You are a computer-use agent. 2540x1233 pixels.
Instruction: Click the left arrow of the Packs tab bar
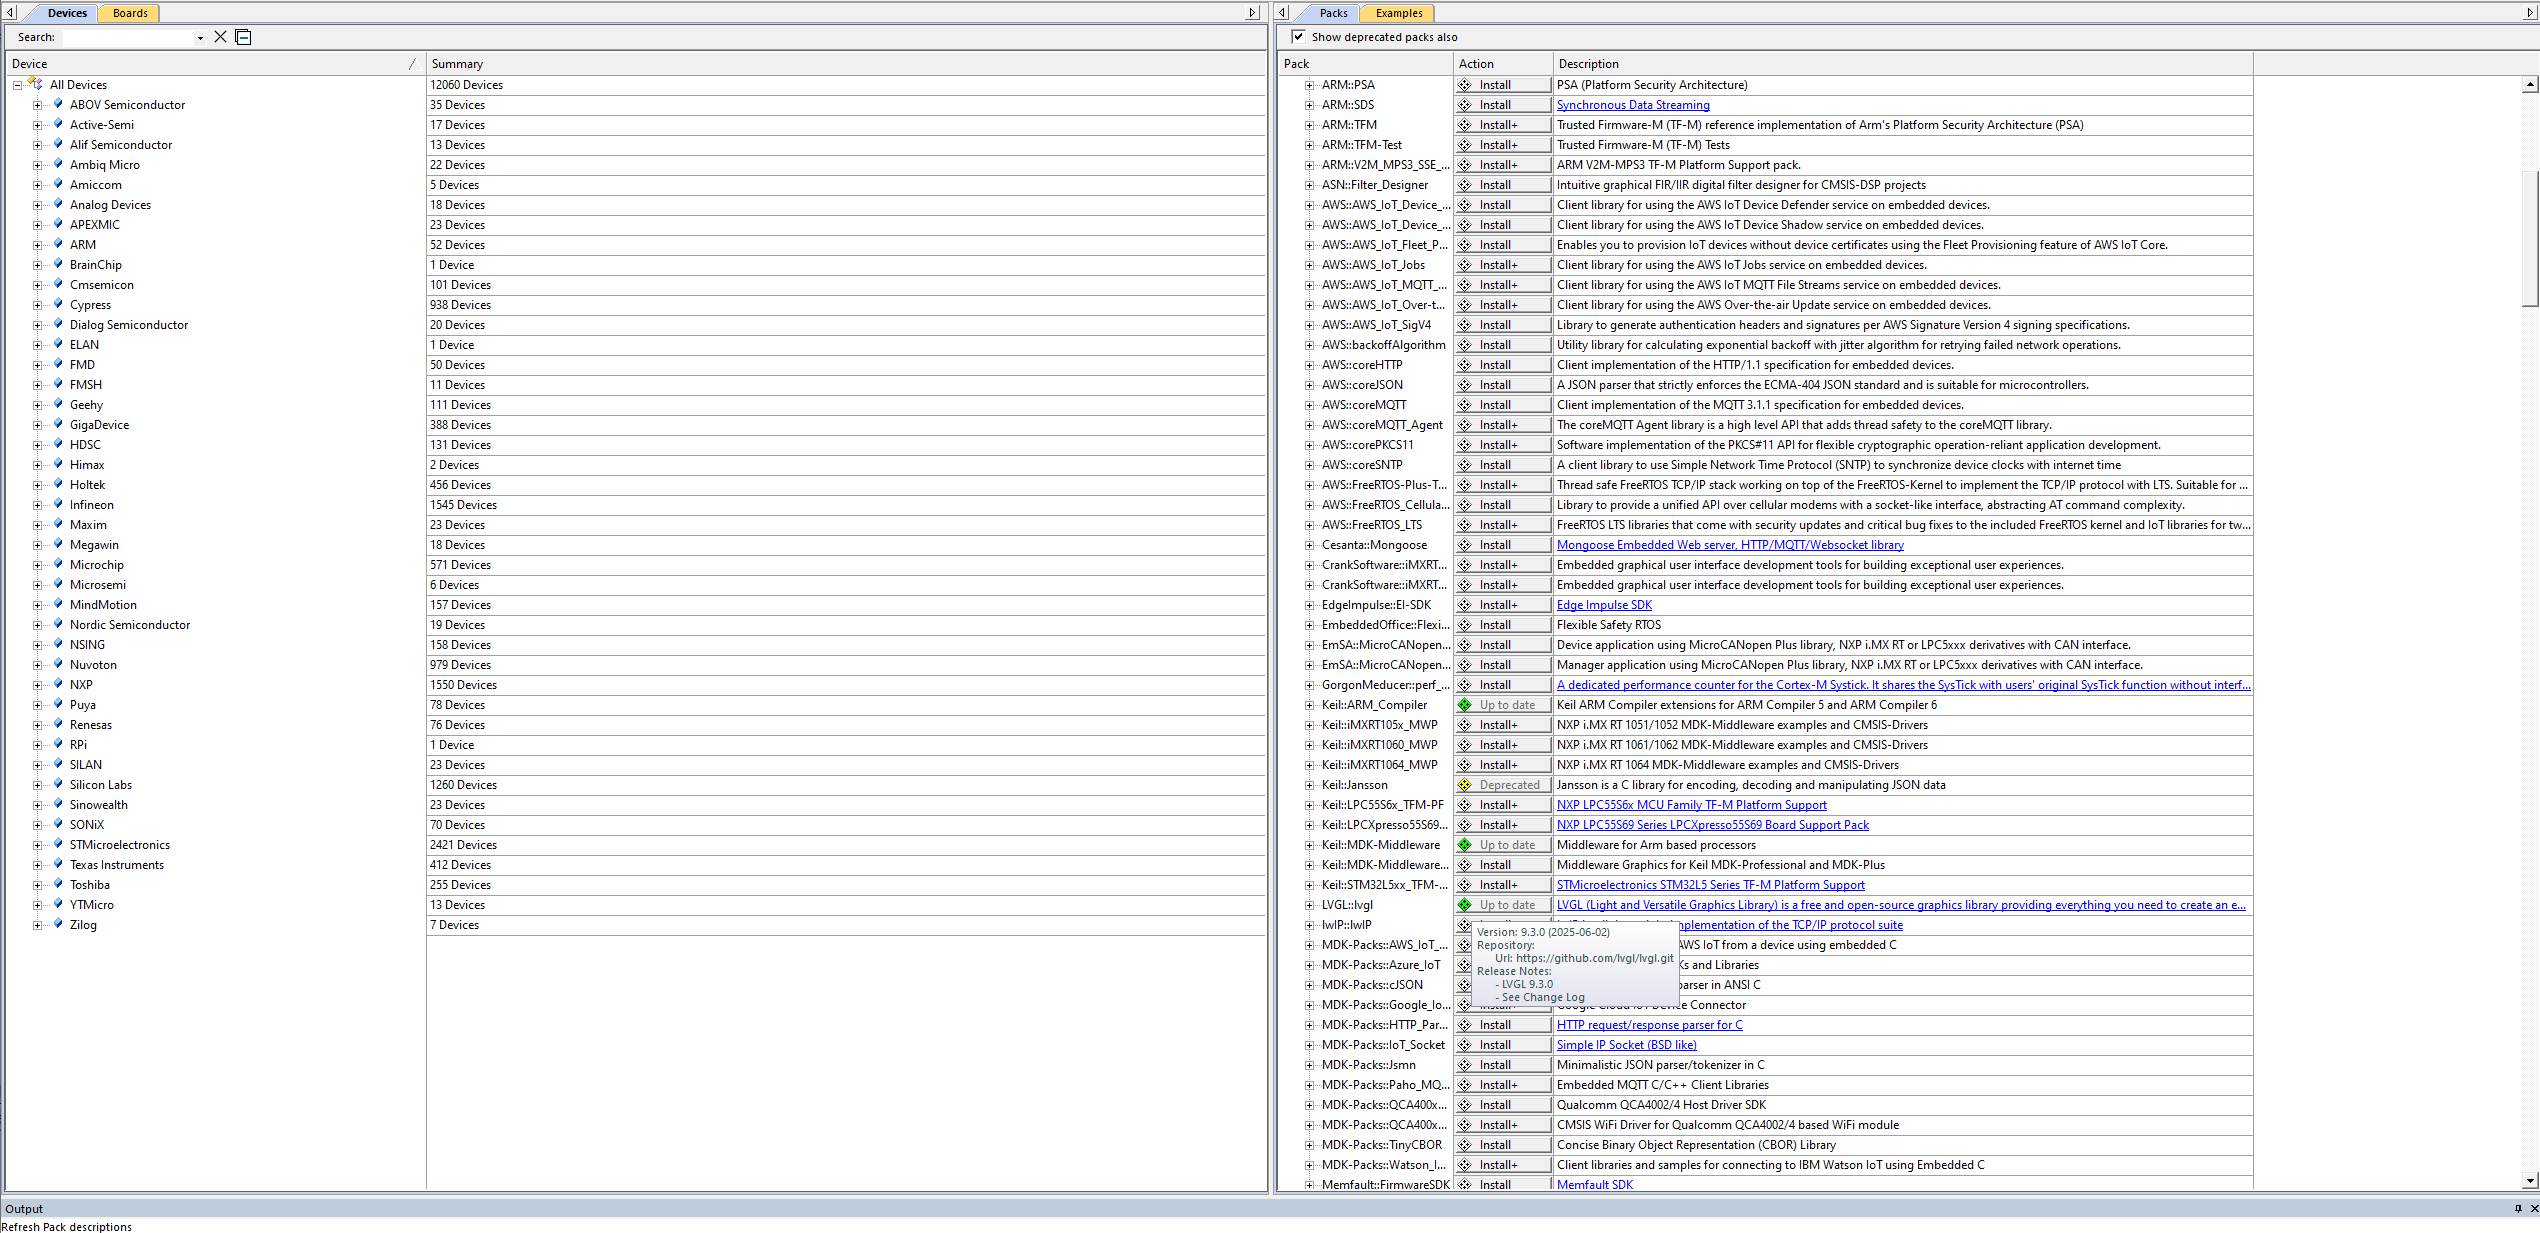(1283, 13)
